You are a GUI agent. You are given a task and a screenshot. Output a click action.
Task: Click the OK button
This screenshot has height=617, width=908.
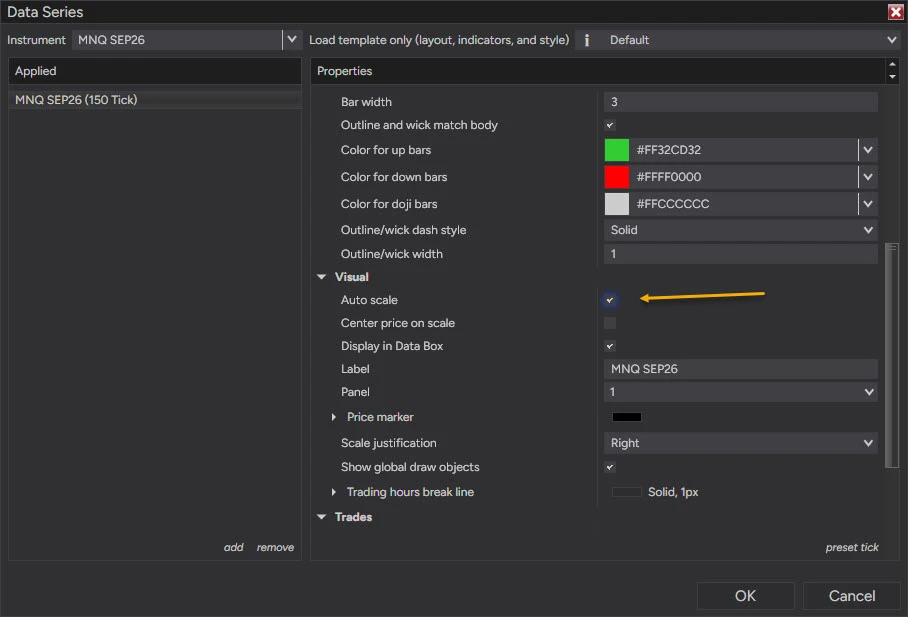[x=745, y=596]
